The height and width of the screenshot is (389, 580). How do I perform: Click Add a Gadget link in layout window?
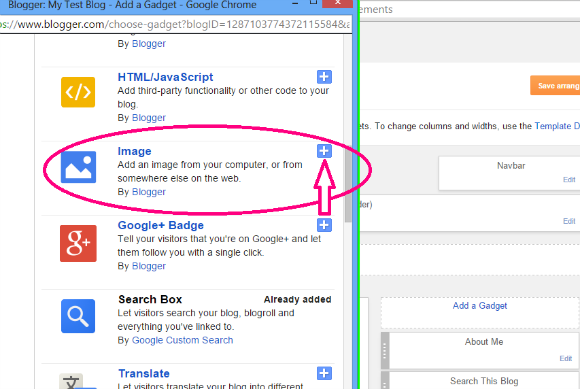[x=480, y=306]
